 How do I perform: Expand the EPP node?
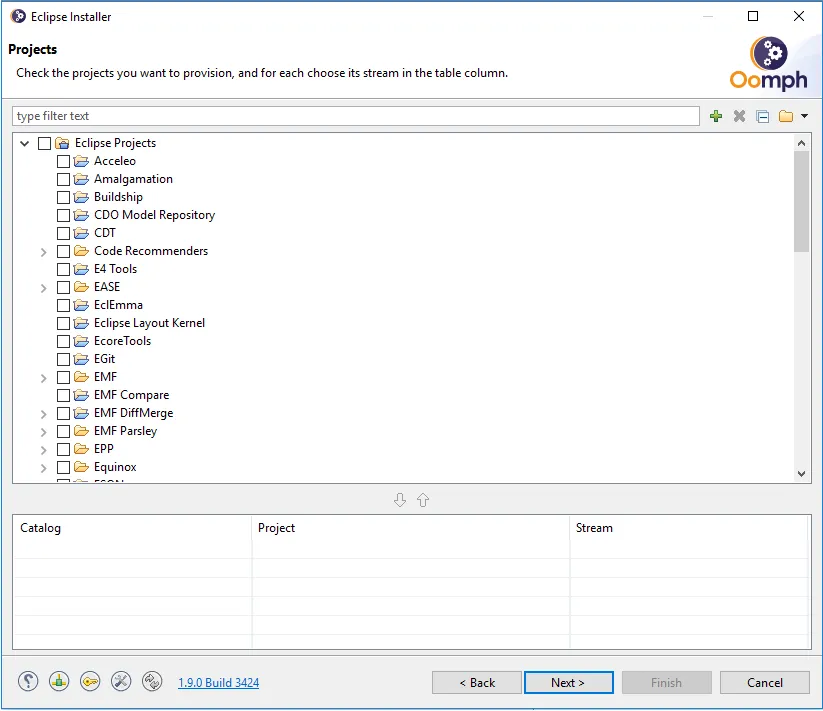point(44,450)
